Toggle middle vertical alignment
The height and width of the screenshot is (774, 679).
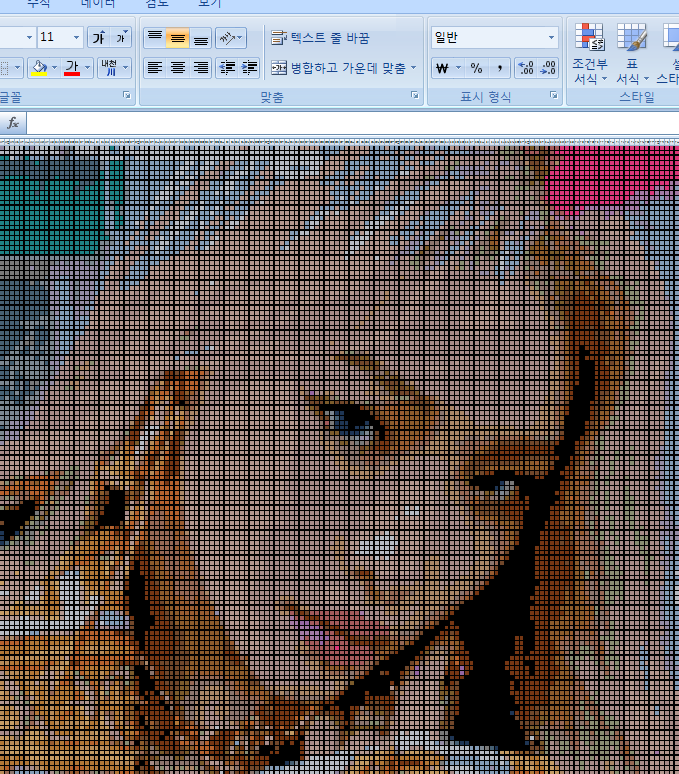(x=178, y=38)
